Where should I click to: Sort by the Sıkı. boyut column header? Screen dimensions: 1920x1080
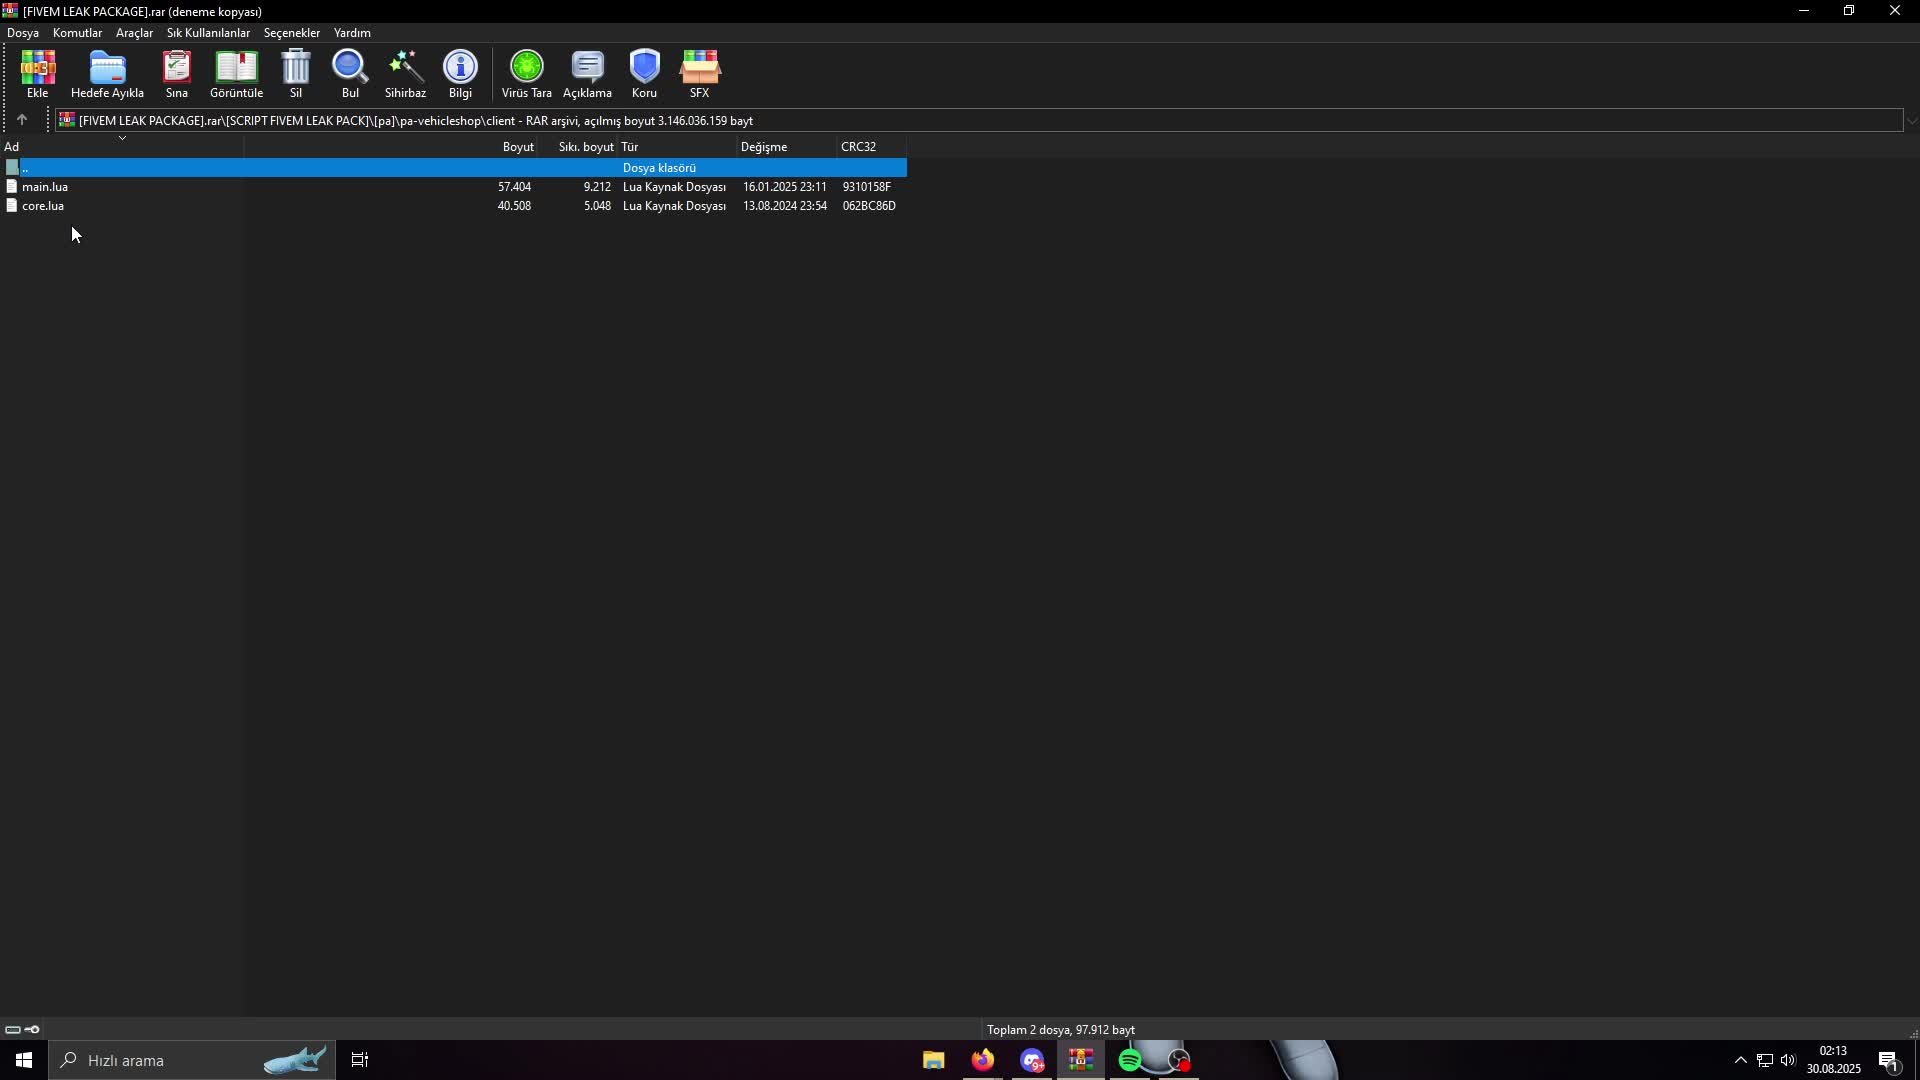coord(579,147)
